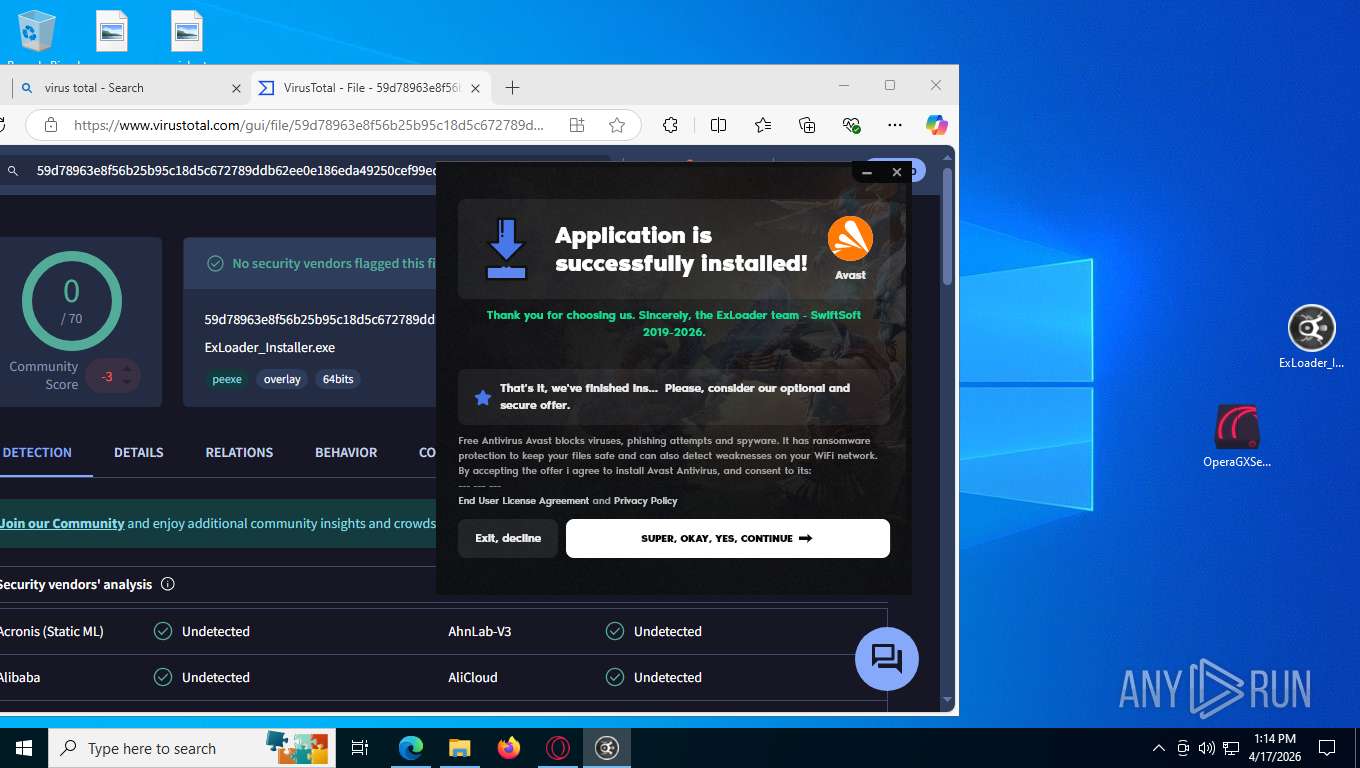The image size is (1360, 768).
Task: Show hidden tray icons chevron
Action: (1159, 748)
